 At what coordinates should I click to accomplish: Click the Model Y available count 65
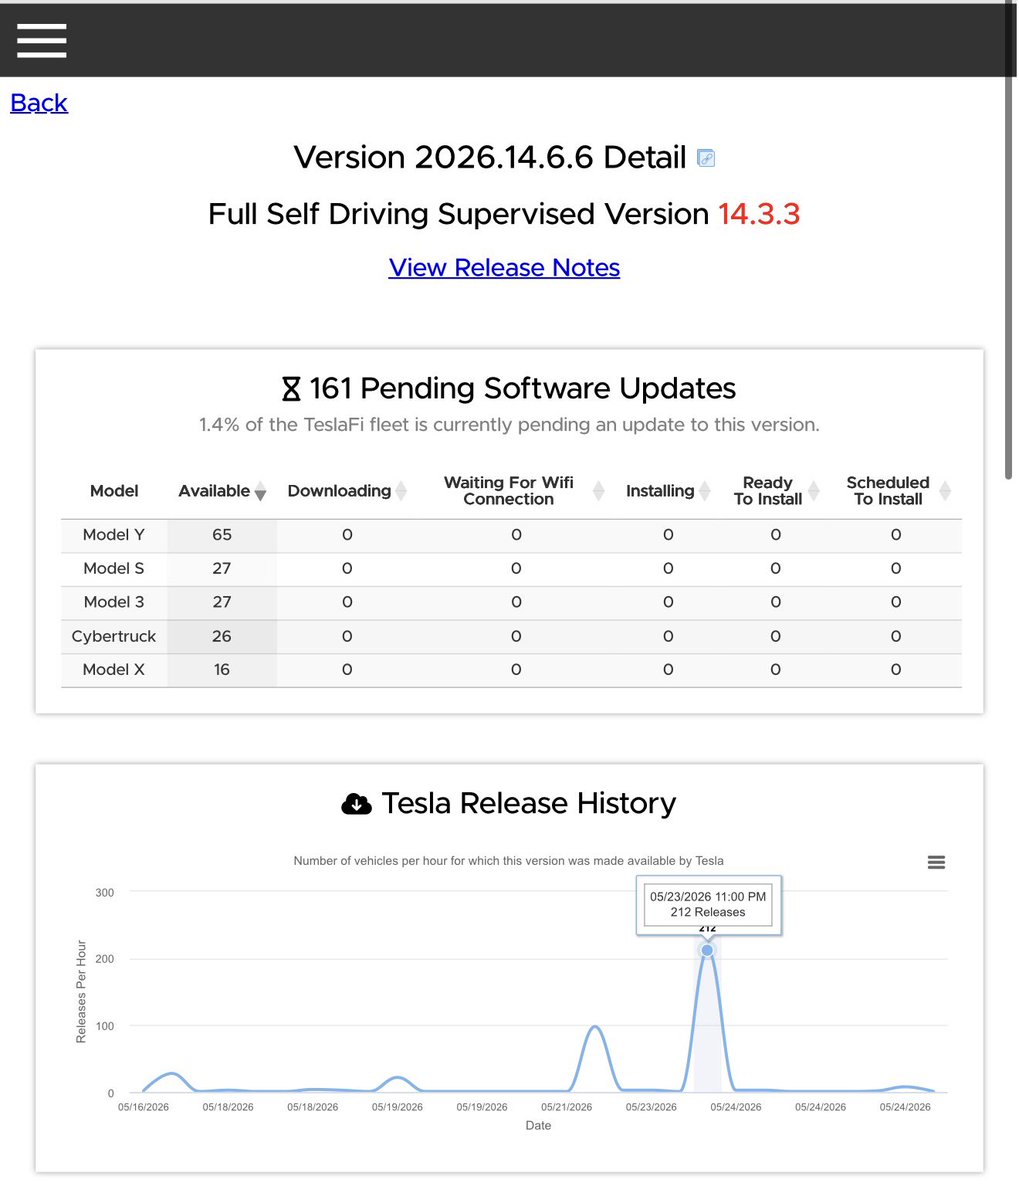point(222,535)
